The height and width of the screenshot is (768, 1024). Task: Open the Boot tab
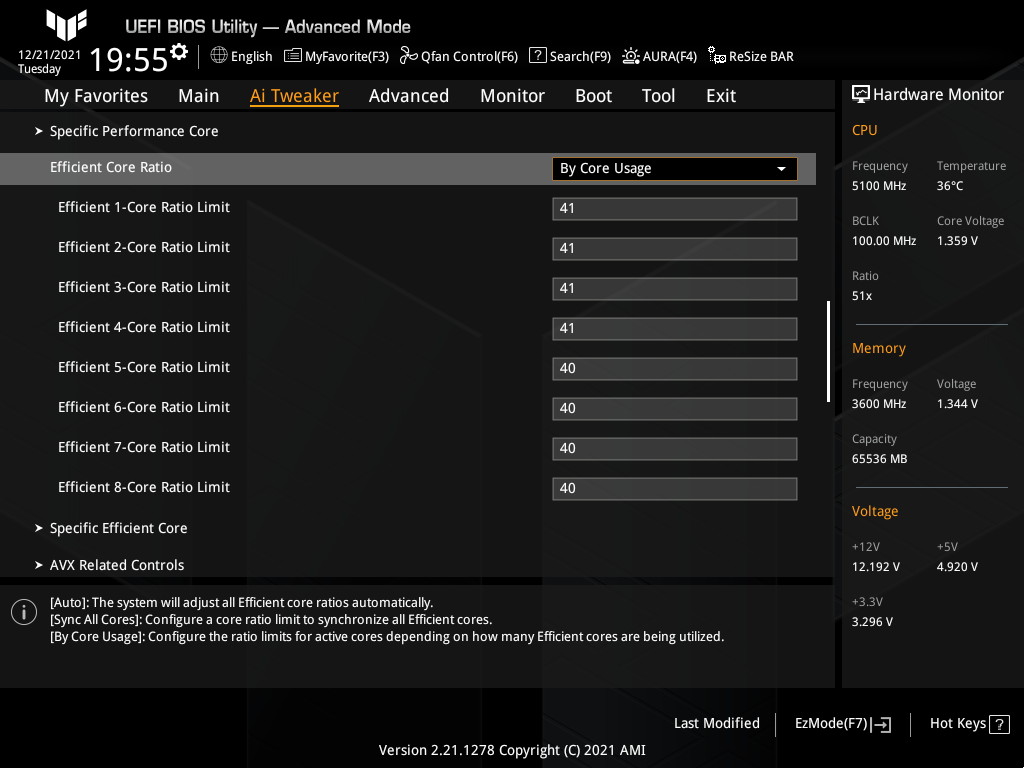(x=593, y=96)
